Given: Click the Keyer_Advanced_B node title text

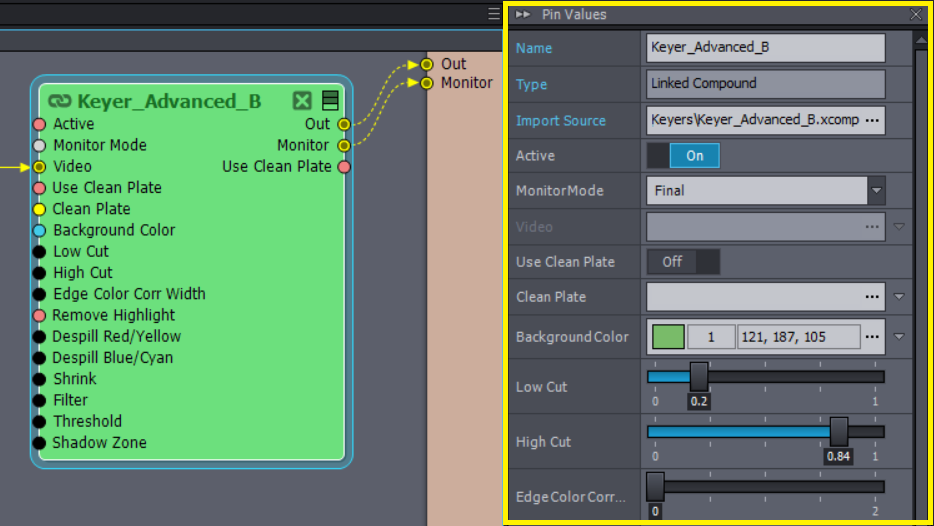Looking at the screenshot, I should (x=169, y=101).
